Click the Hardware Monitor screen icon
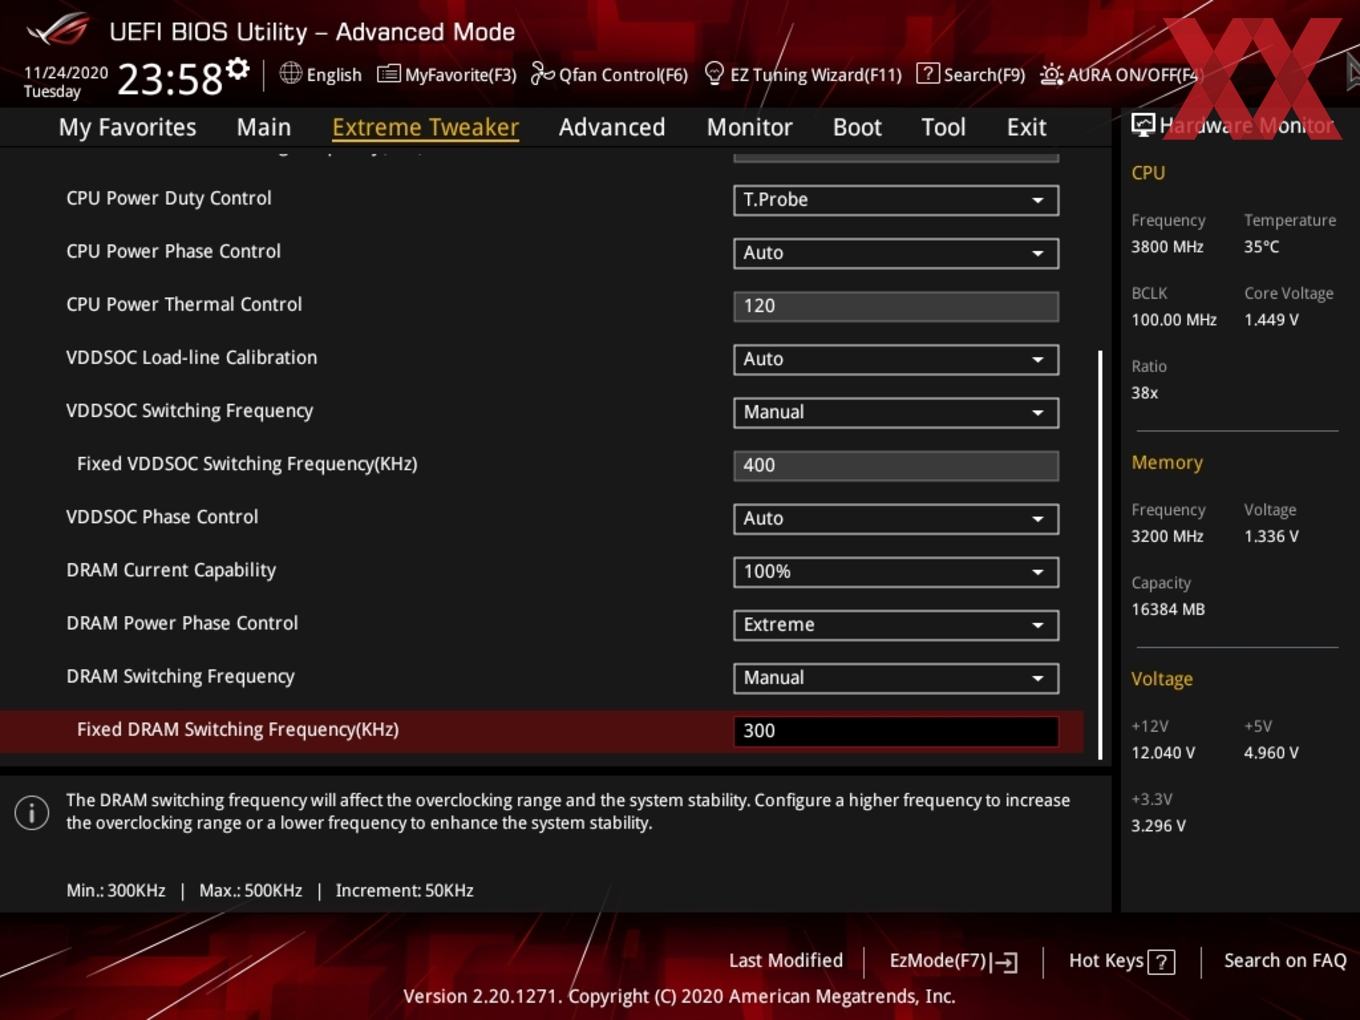Image resolution: width=1360 pixels, height=1020 pixels. tap(1143, 125)
